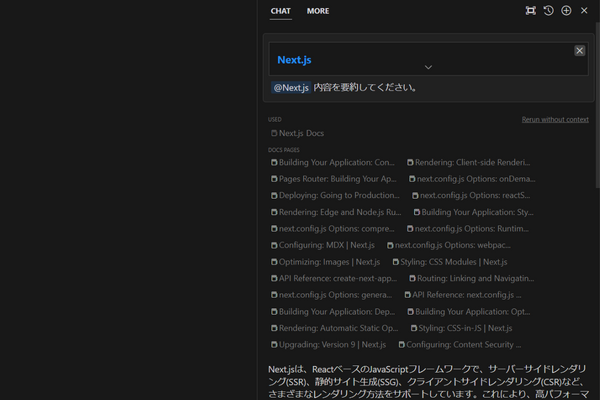Click the DOCS PAGES section label

[284, 150]
